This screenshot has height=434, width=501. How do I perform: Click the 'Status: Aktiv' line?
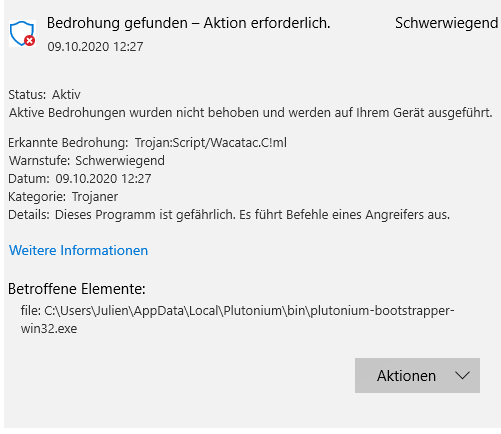point(44,95)
